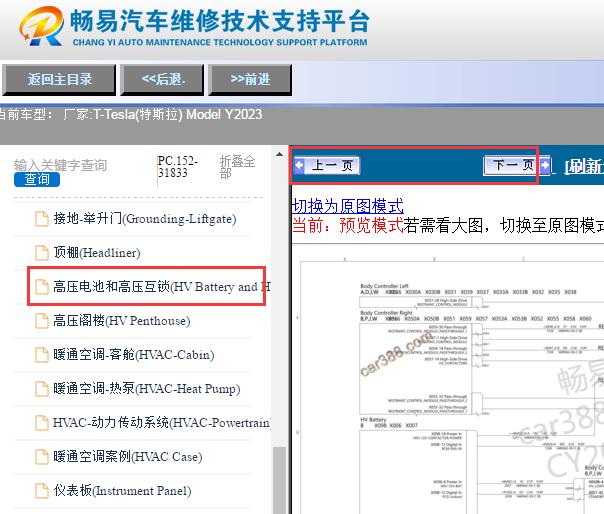This screenshot has width=604, height=514.
Task: Click document icon beside HVAC-Heat Pump
Action: (42, 388)
